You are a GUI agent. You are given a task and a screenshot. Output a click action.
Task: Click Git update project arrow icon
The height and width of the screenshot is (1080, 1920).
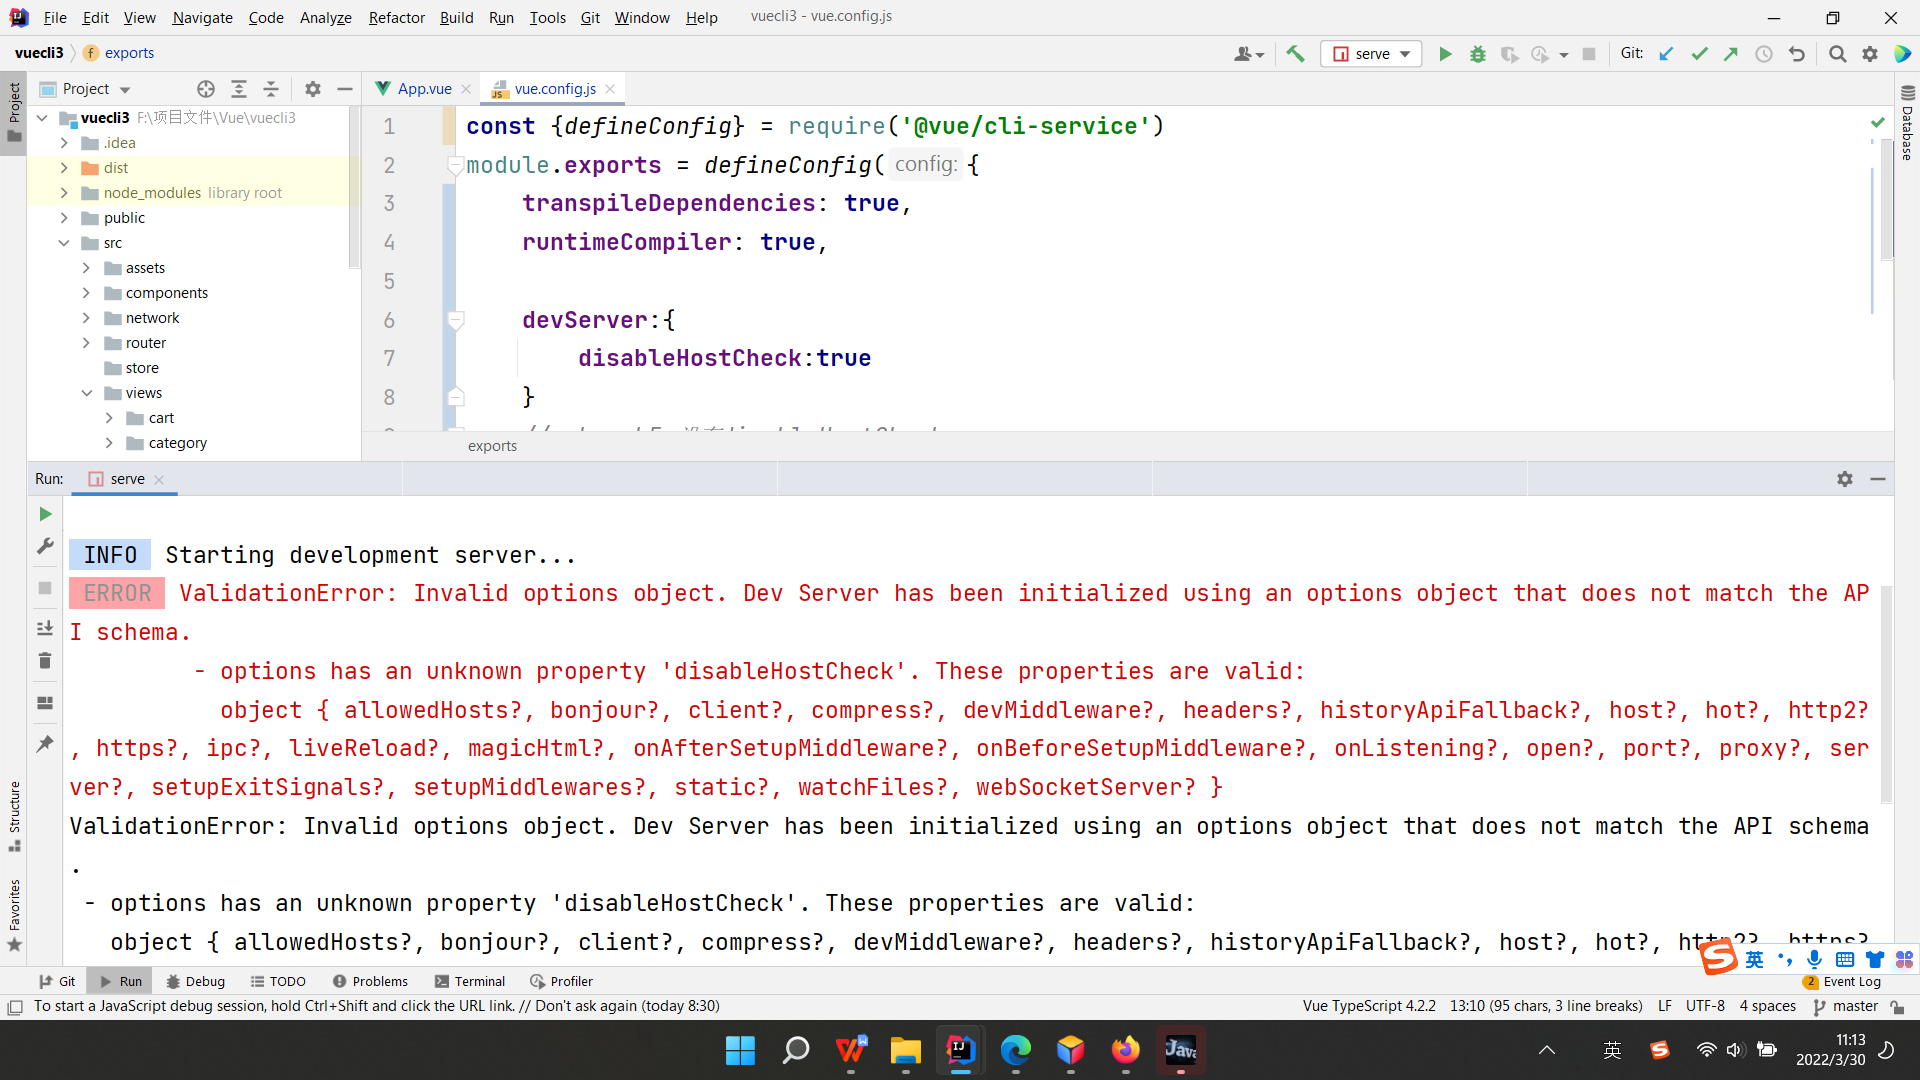point(1666,54)
